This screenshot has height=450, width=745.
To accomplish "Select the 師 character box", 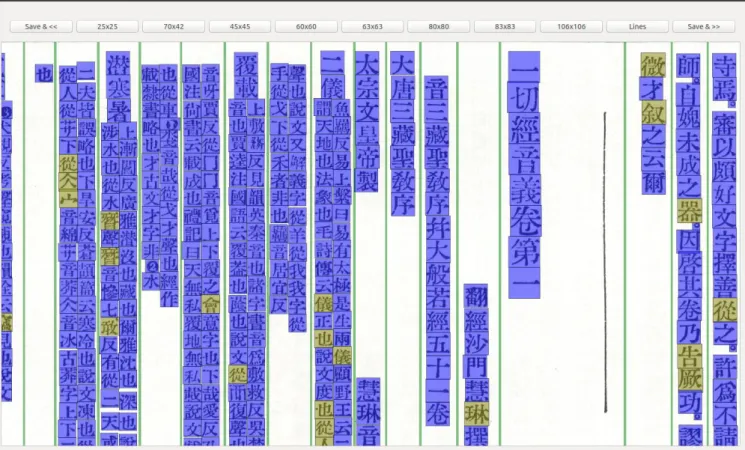I will 688,66.
